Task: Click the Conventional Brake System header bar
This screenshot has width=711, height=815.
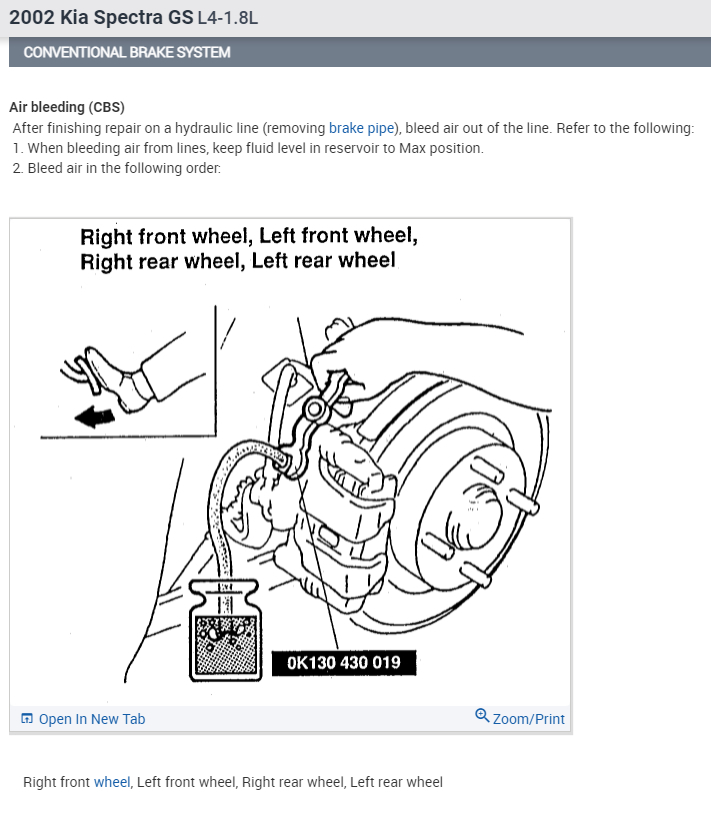Action: (x=360, y=52)
